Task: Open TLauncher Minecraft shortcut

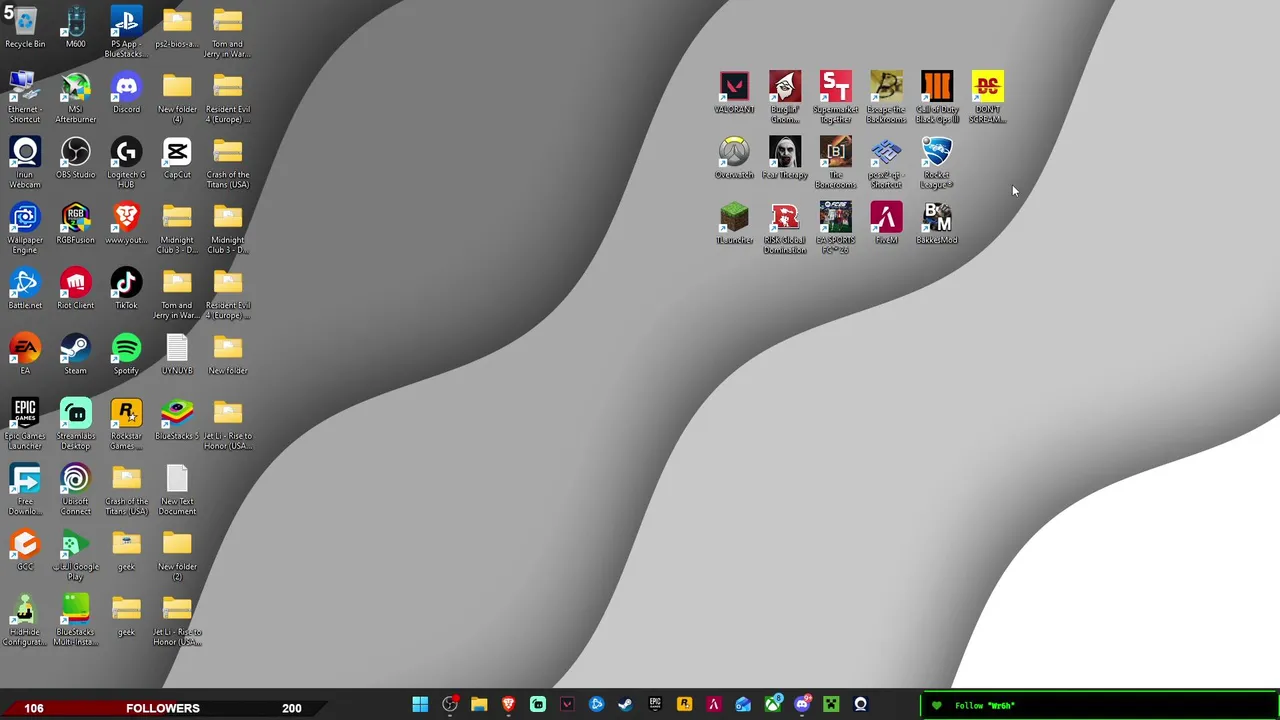Action: tap(734, 223)
